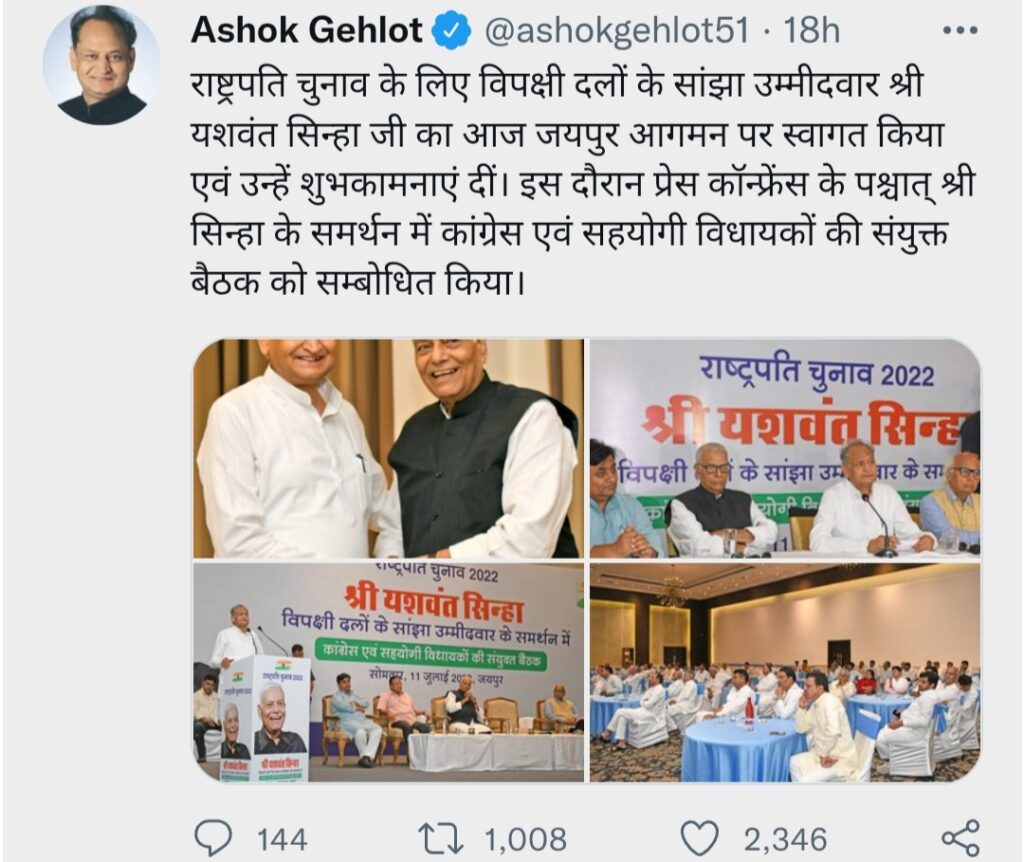This screenshot has height=862, width=1024.
Task: Click the 1,008 retweets count
Action: coord(526,840)
